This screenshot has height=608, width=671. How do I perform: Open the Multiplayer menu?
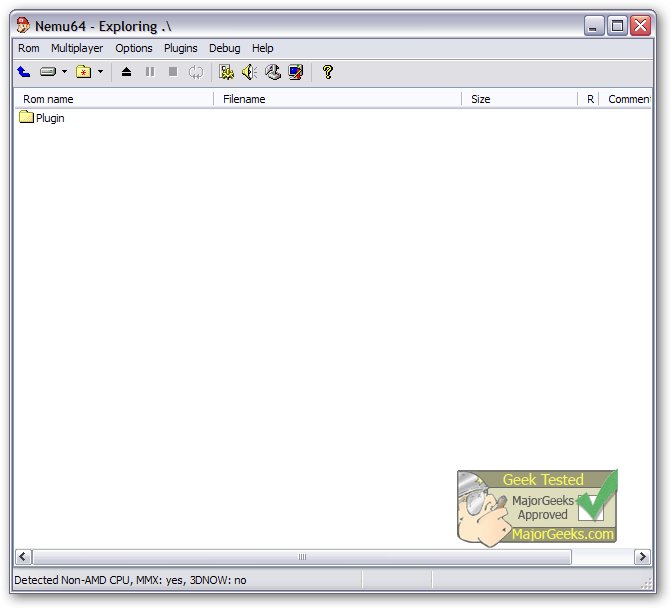(77, 48)
